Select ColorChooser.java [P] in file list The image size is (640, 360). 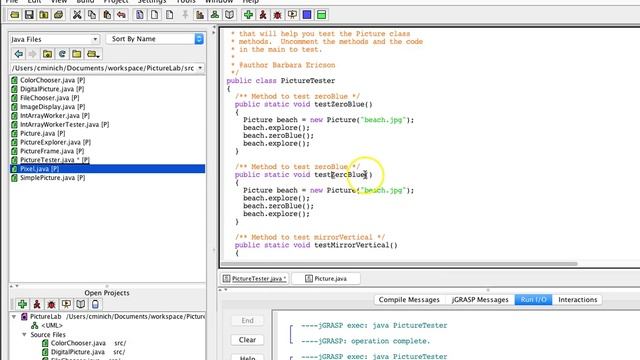pos(107,80)
